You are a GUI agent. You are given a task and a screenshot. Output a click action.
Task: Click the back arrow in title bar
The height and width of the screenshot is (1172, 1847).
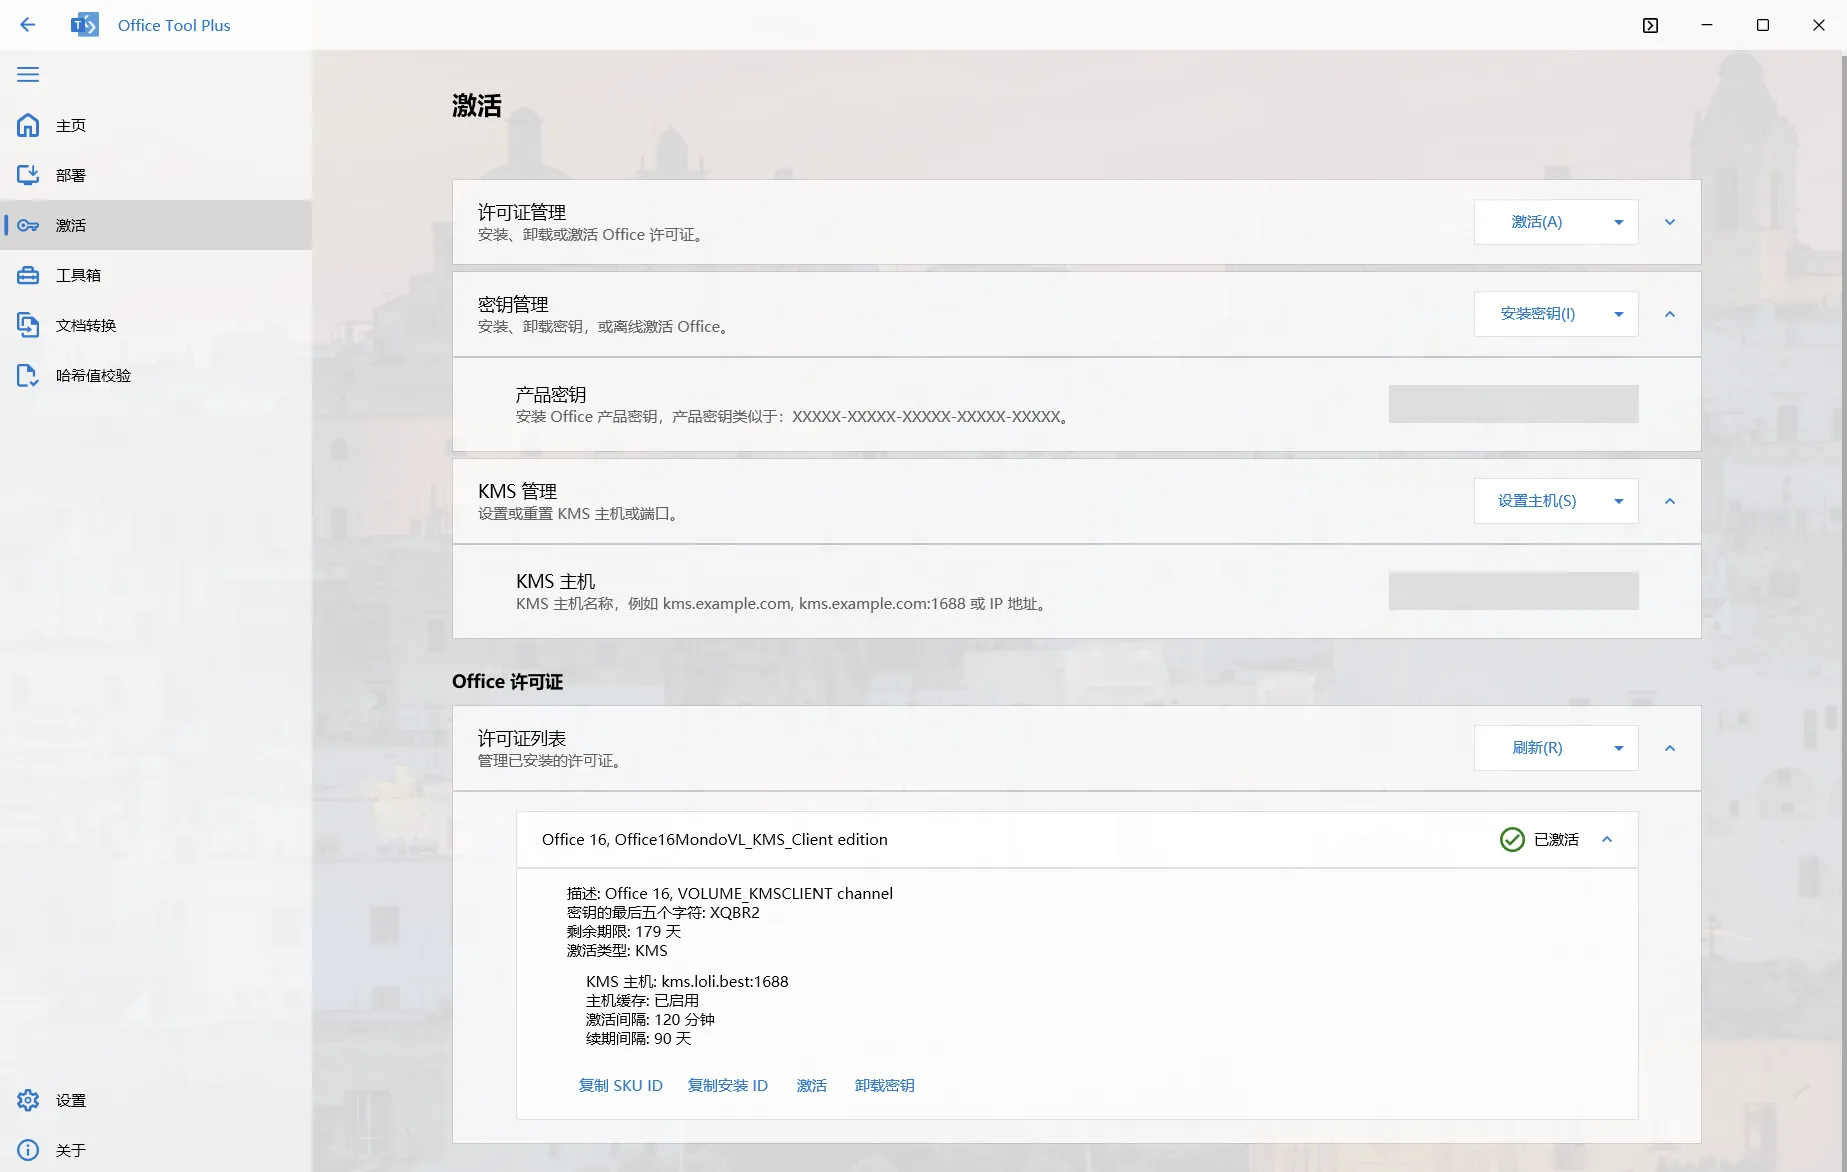[28, 25]
